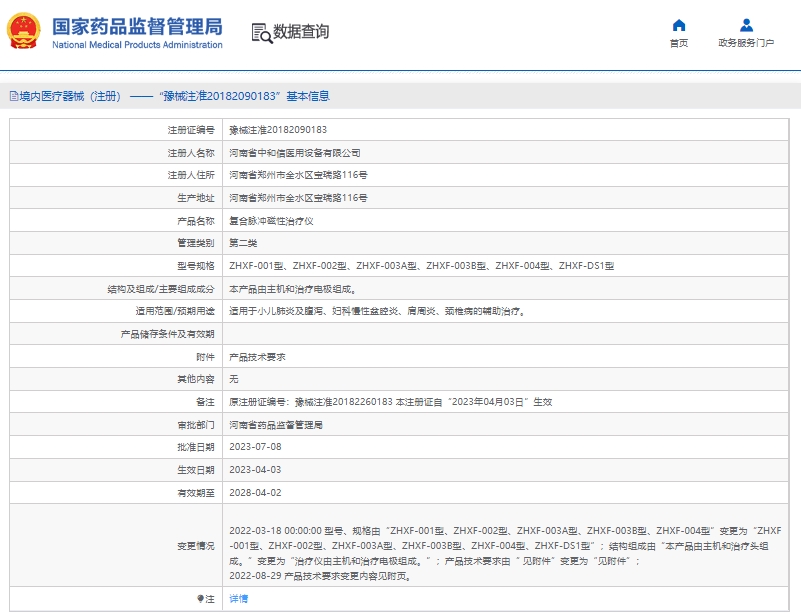The height and width of the screenshot is (616, 801).
Task: Click the 数据查询 heading text
Action: point(301,32)
